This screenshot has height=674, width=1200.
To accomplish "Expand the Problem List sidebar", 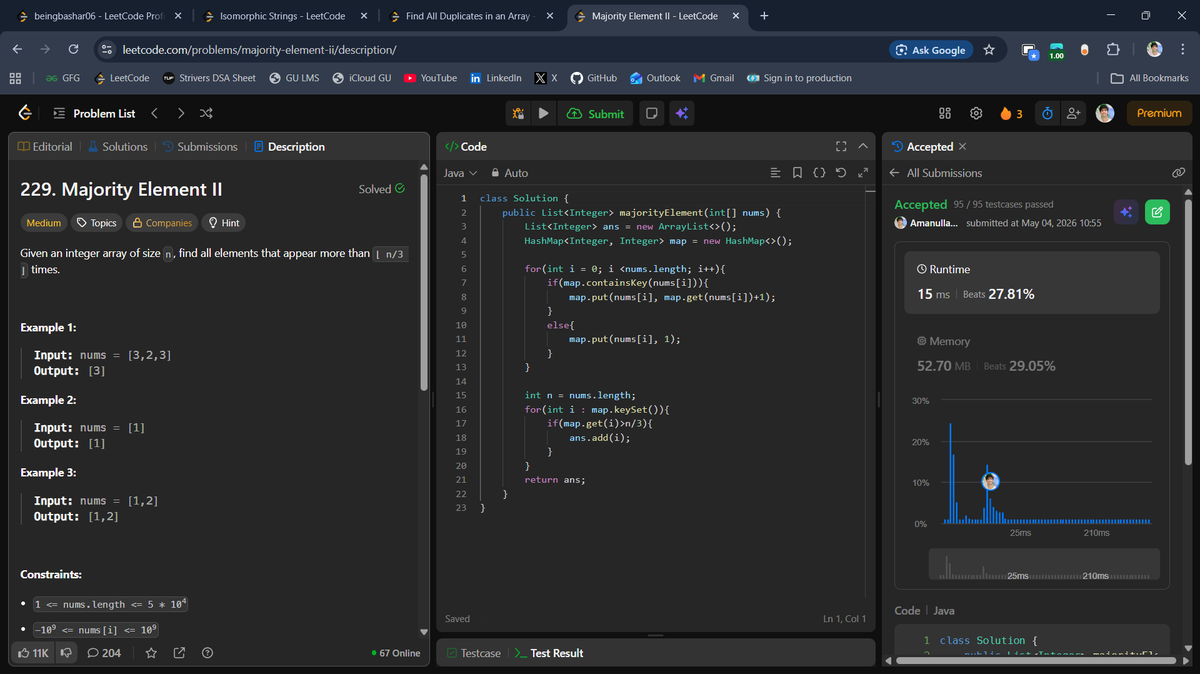I will pyautogui.click(x=94, y=113).
